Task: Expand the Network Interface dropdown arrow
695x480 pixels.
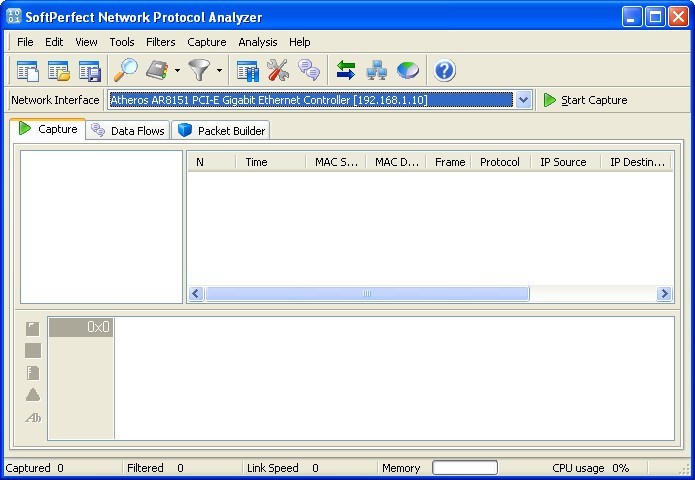Action: coord(523,100)
